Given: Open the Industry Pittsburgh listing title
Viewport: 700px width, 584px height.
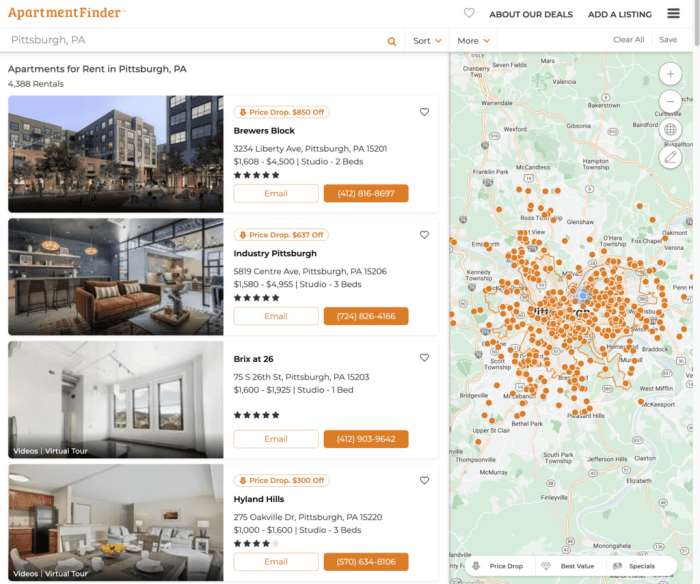Looking at the screenshot, I should pos(275,254).
